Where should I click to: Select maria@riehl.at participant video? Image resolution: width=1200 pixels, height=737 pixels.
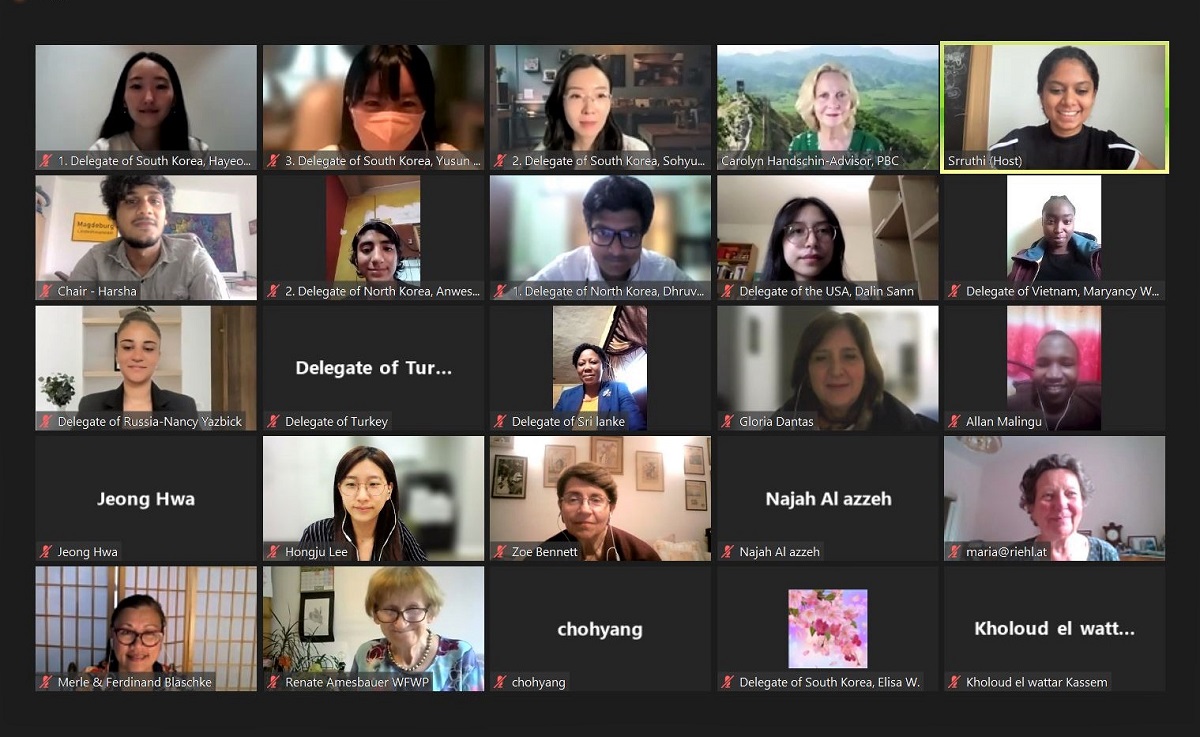tap(1054, 499)
